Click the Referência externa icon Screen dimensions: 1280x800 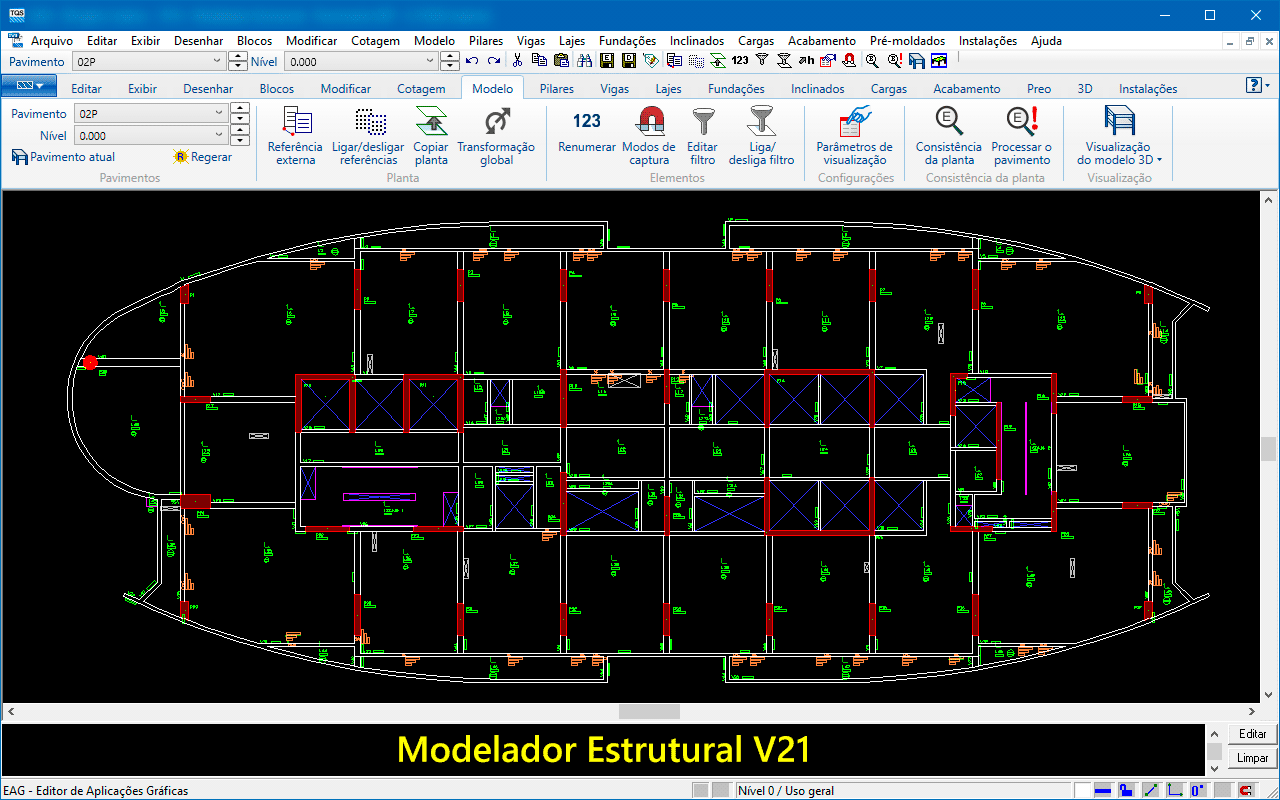click(295, 136)
